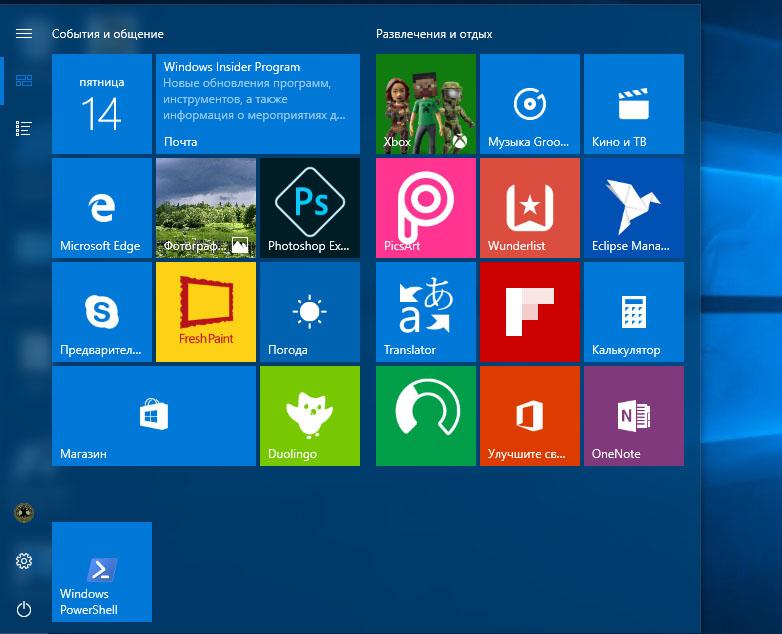Open the Магазин store tile
The image size is (782, 634).
[x=154, y=416]
